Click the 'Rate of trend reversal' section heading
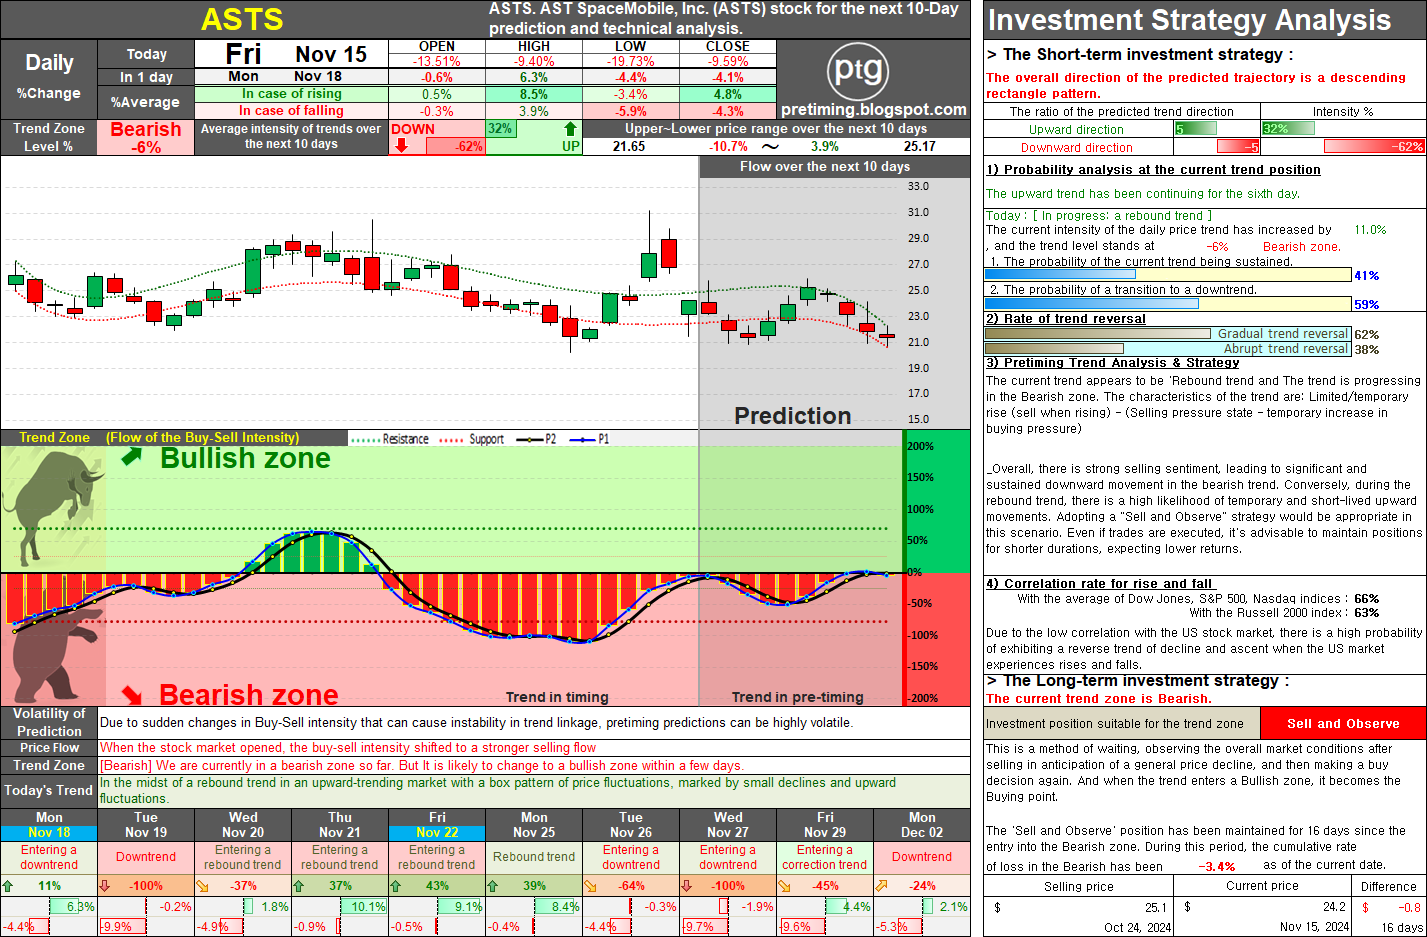The image size is (1427, 937). 1066,319
